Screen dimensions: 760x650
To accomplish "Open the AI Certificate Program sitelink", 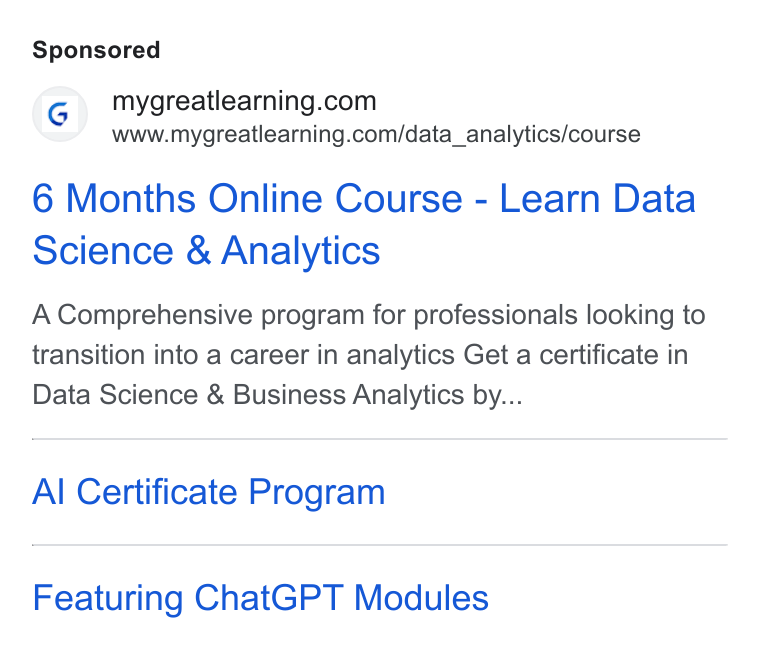I will pyautogui.click(x=208, y=492).
